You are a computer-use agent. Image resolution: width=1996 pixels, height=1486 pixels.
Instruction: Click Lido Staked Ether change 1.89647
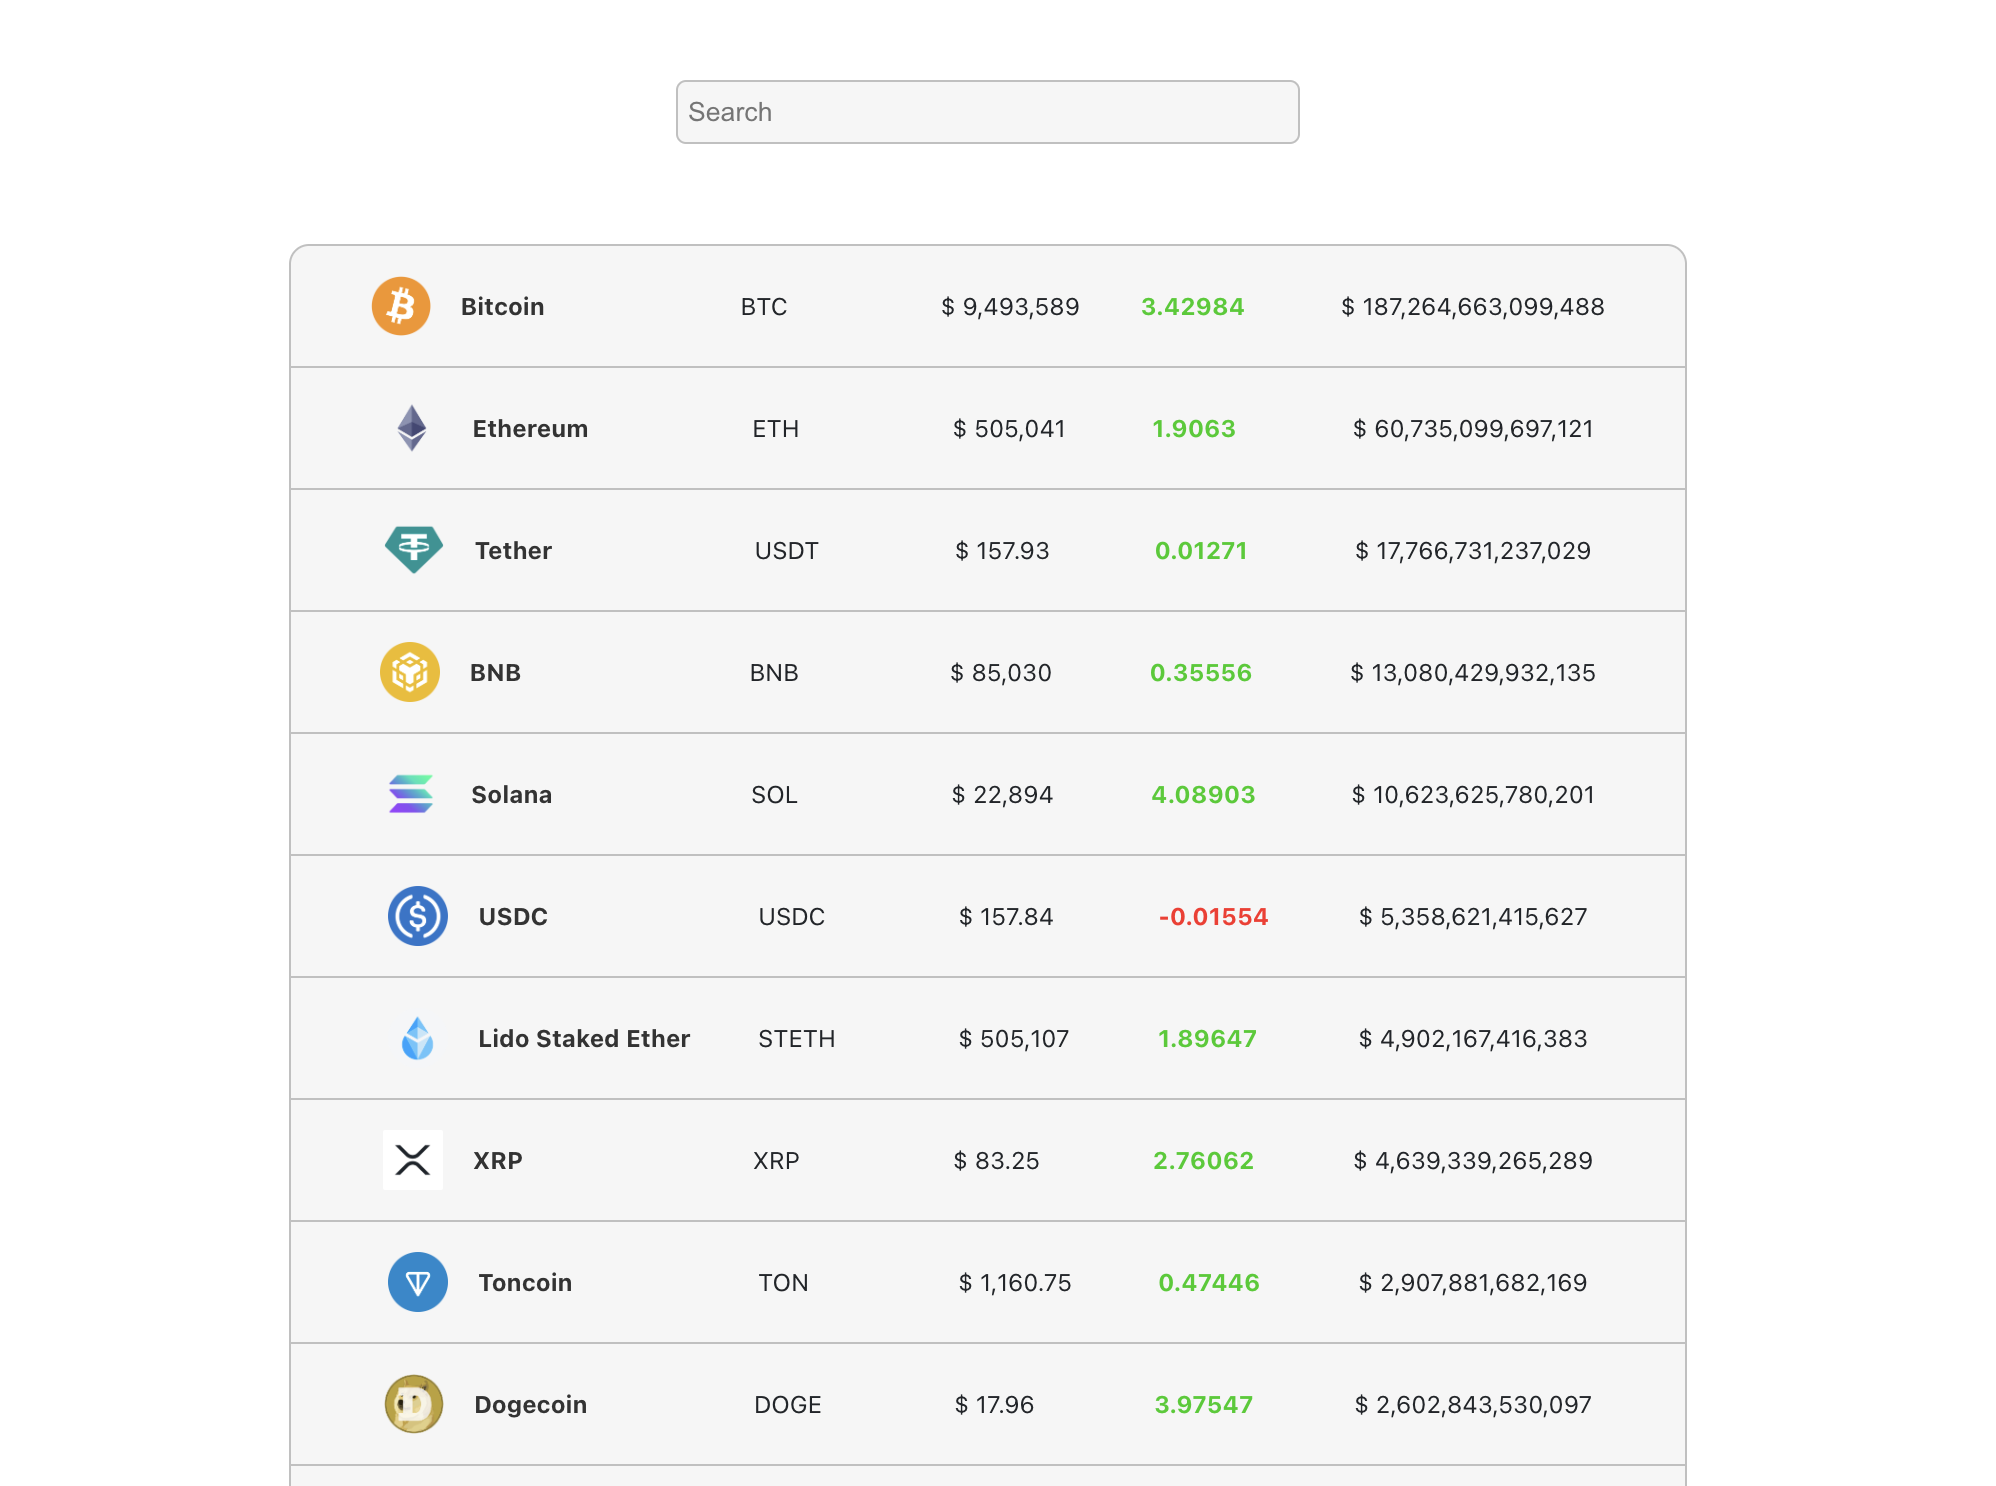(x=1207, y=1039)
